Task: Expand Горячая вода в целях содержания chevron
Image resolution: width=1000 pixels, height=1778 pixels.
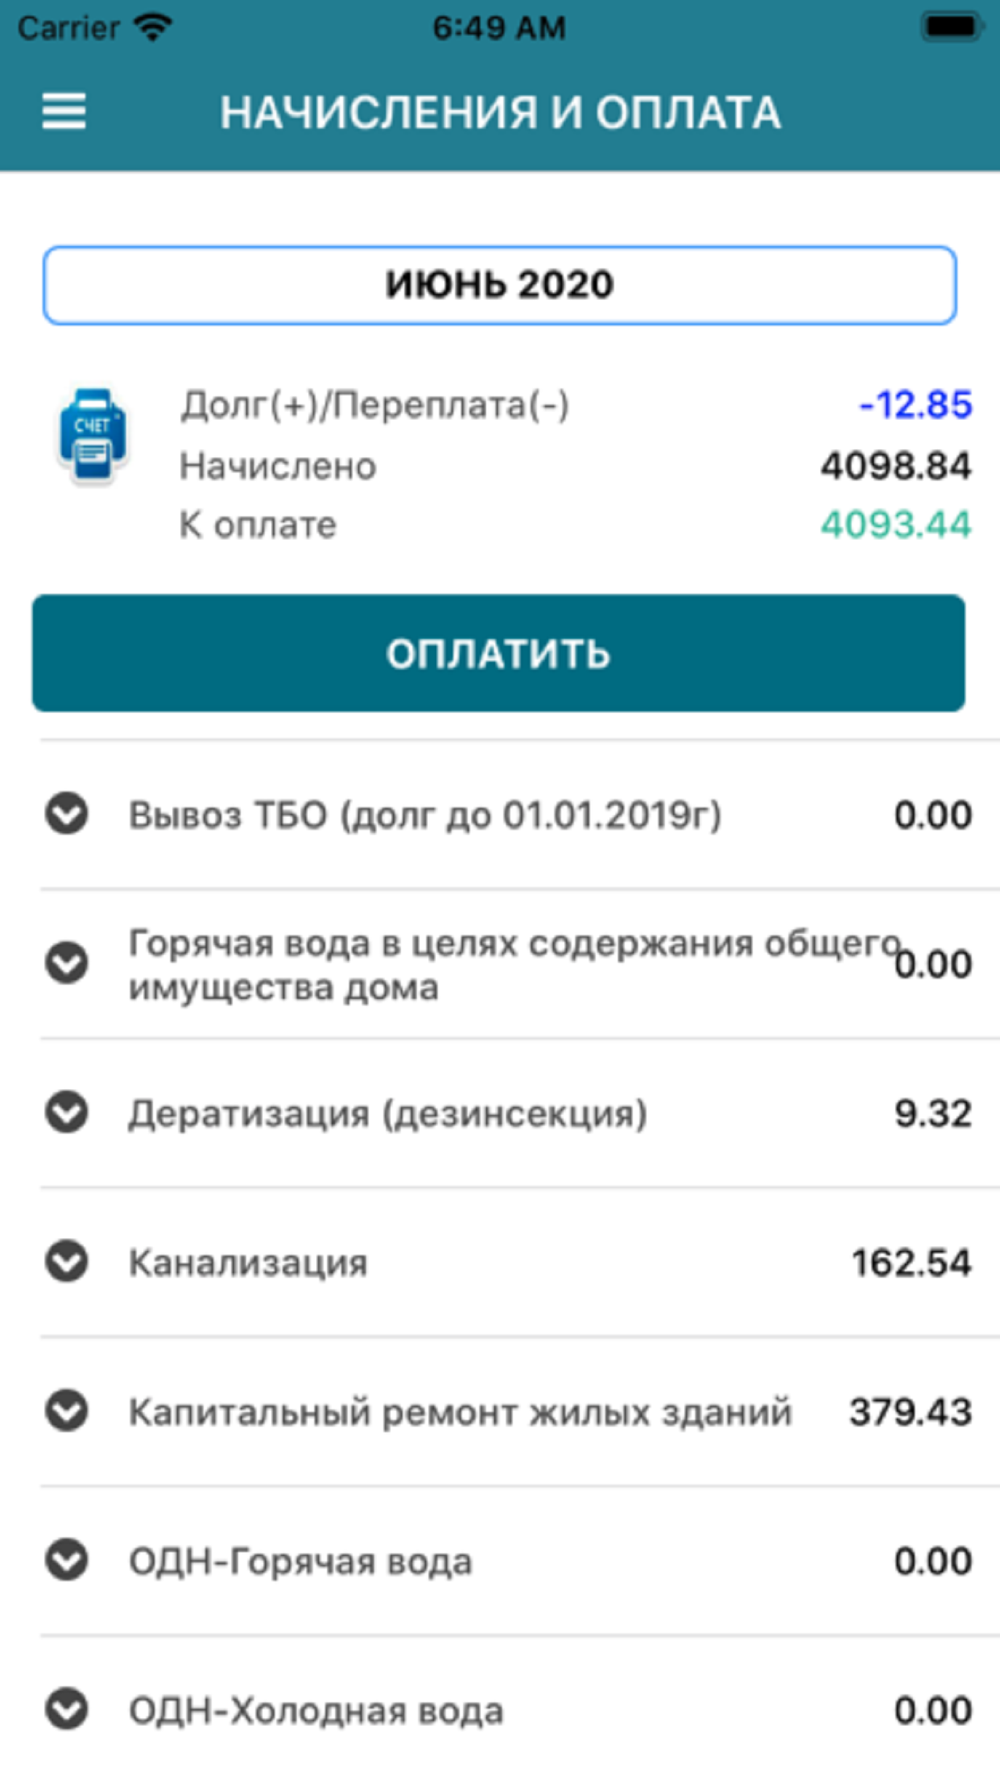Action: pos(67,963)
